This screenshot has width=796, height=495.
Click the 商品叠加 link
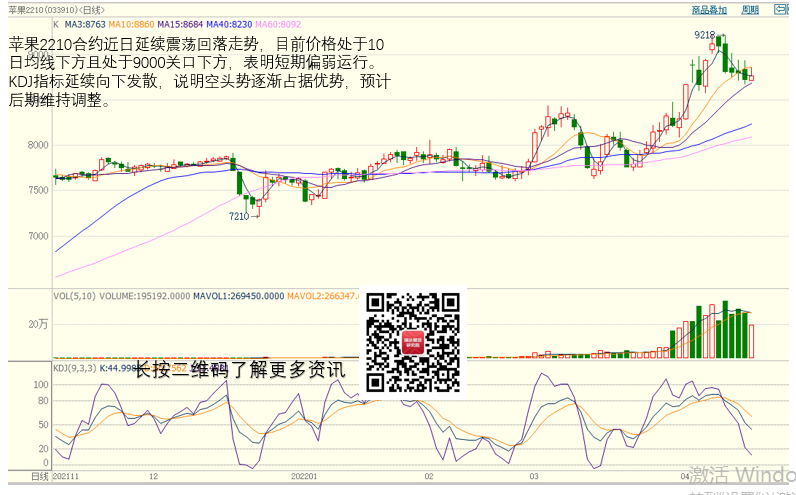(709, 10)
